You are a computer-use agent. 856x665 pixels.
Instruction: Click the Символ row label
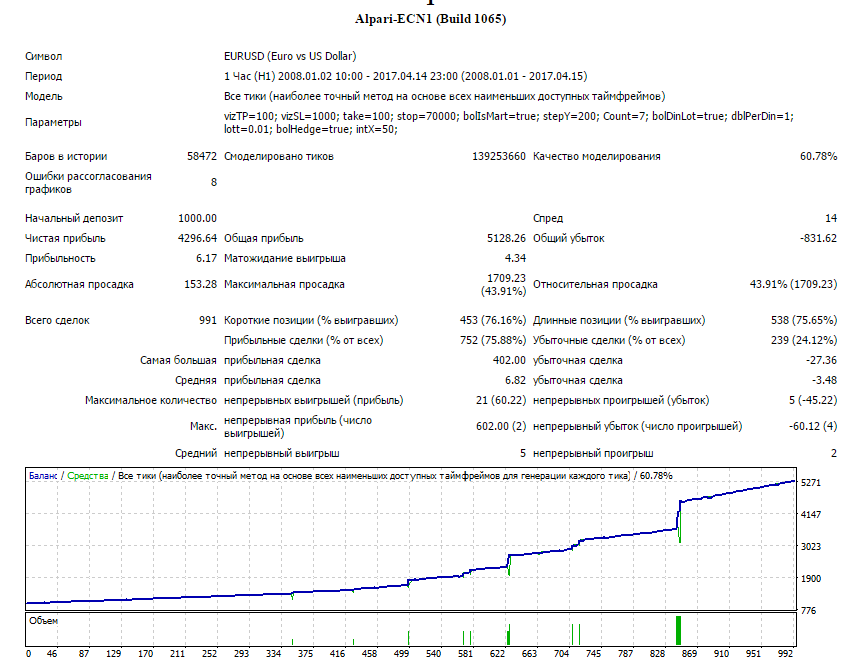pos(44,56)
